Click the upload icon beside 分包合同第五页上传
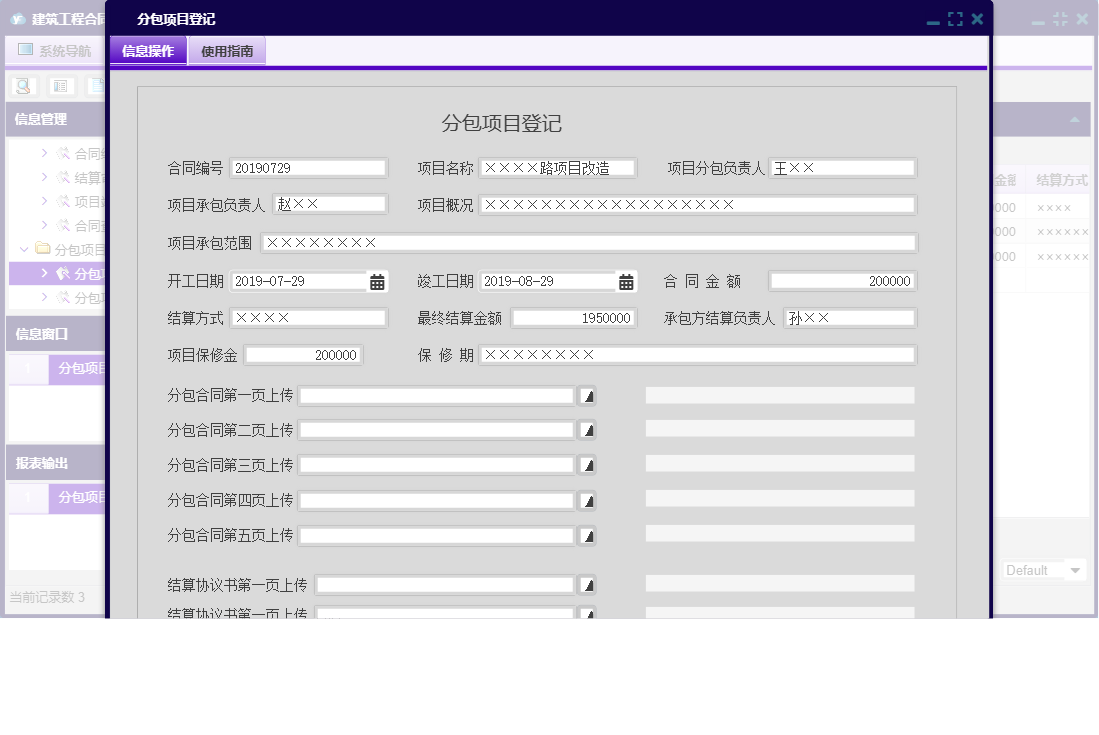The image size is (1099, 735). [x=587, y=535]
